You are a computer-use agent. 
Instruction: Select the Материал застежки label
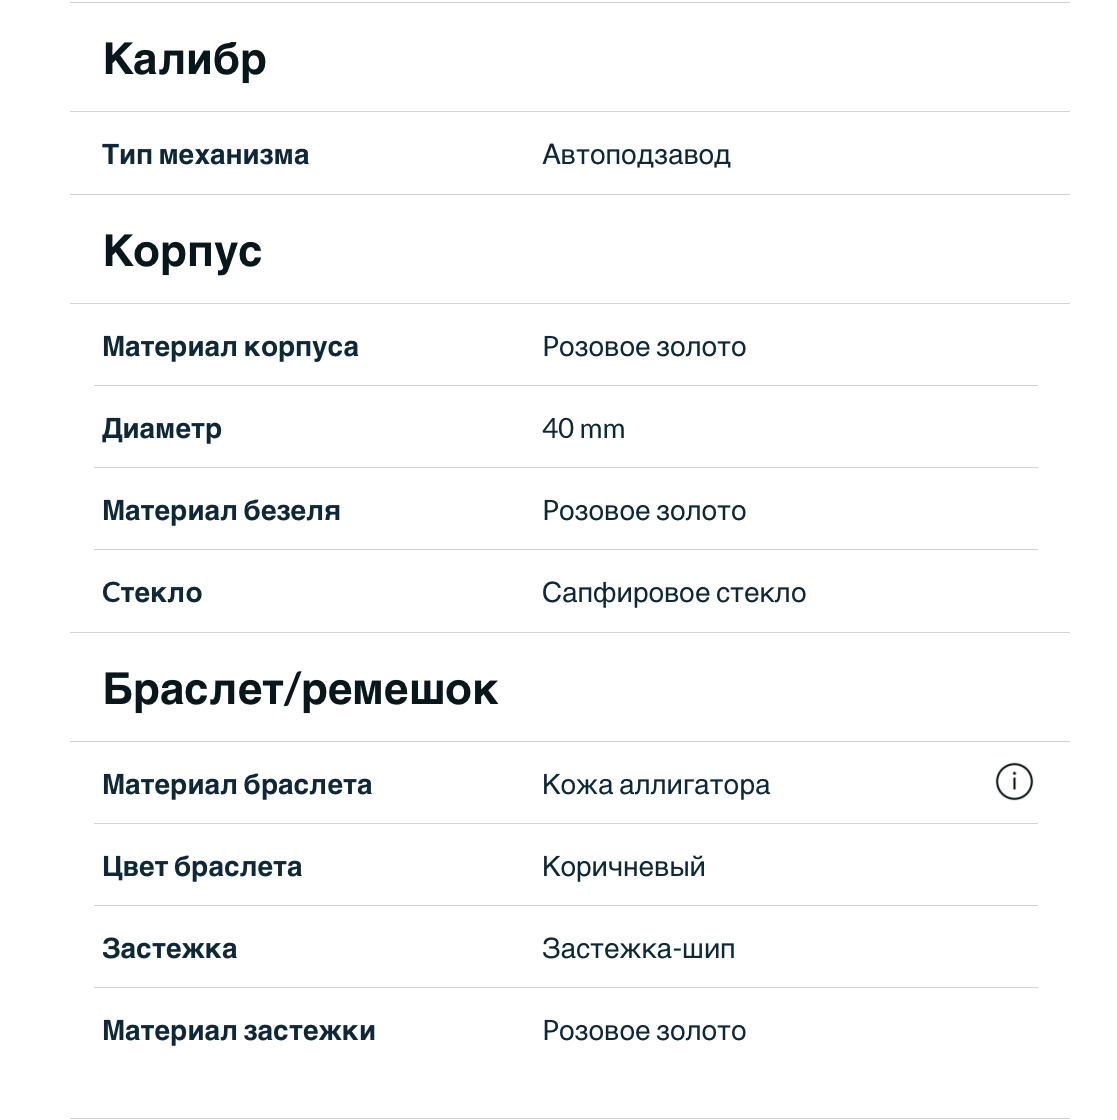tap(239, 1031)
